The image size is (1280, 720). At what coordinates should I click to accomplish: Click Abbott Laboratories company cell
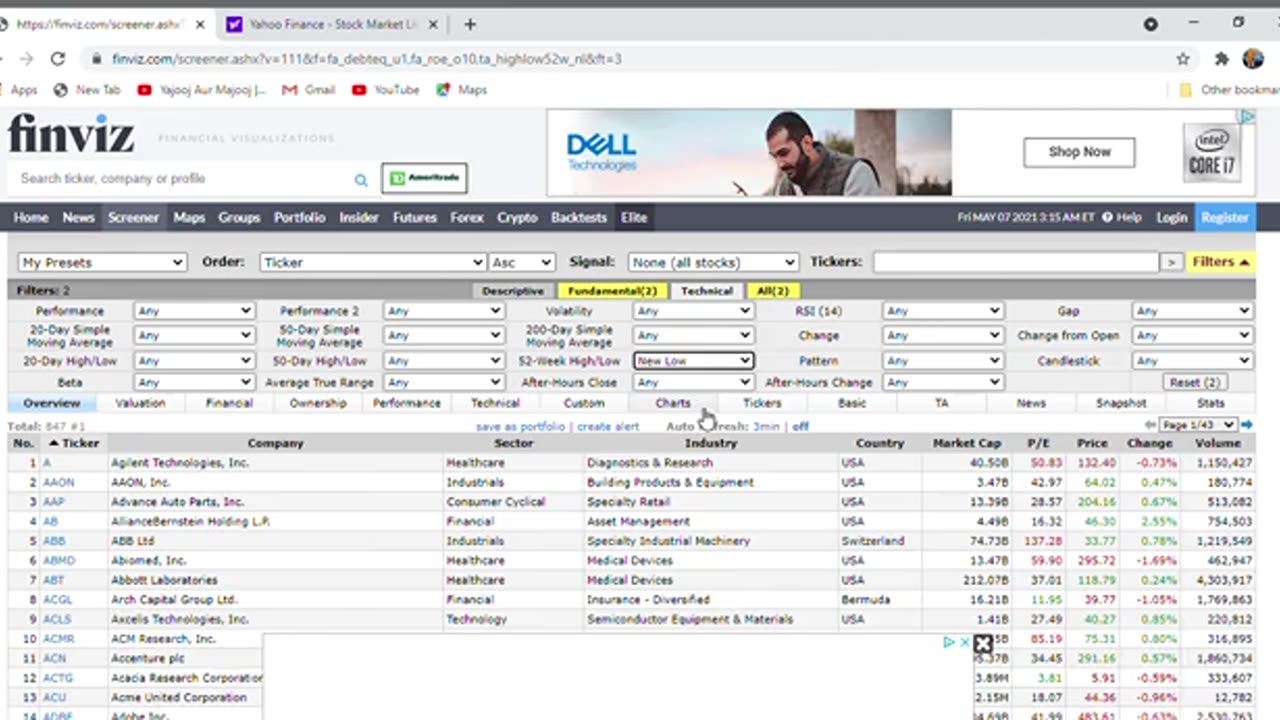(x=274, y=580)
